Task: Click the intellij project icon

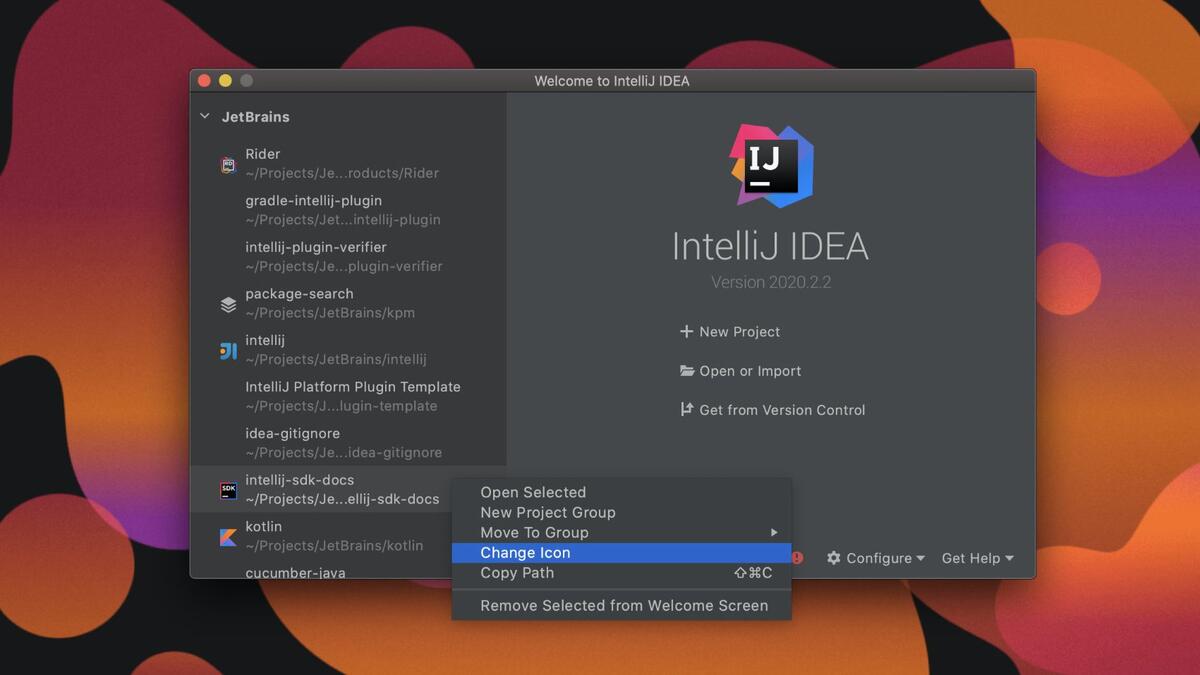Action: (228, 351)
